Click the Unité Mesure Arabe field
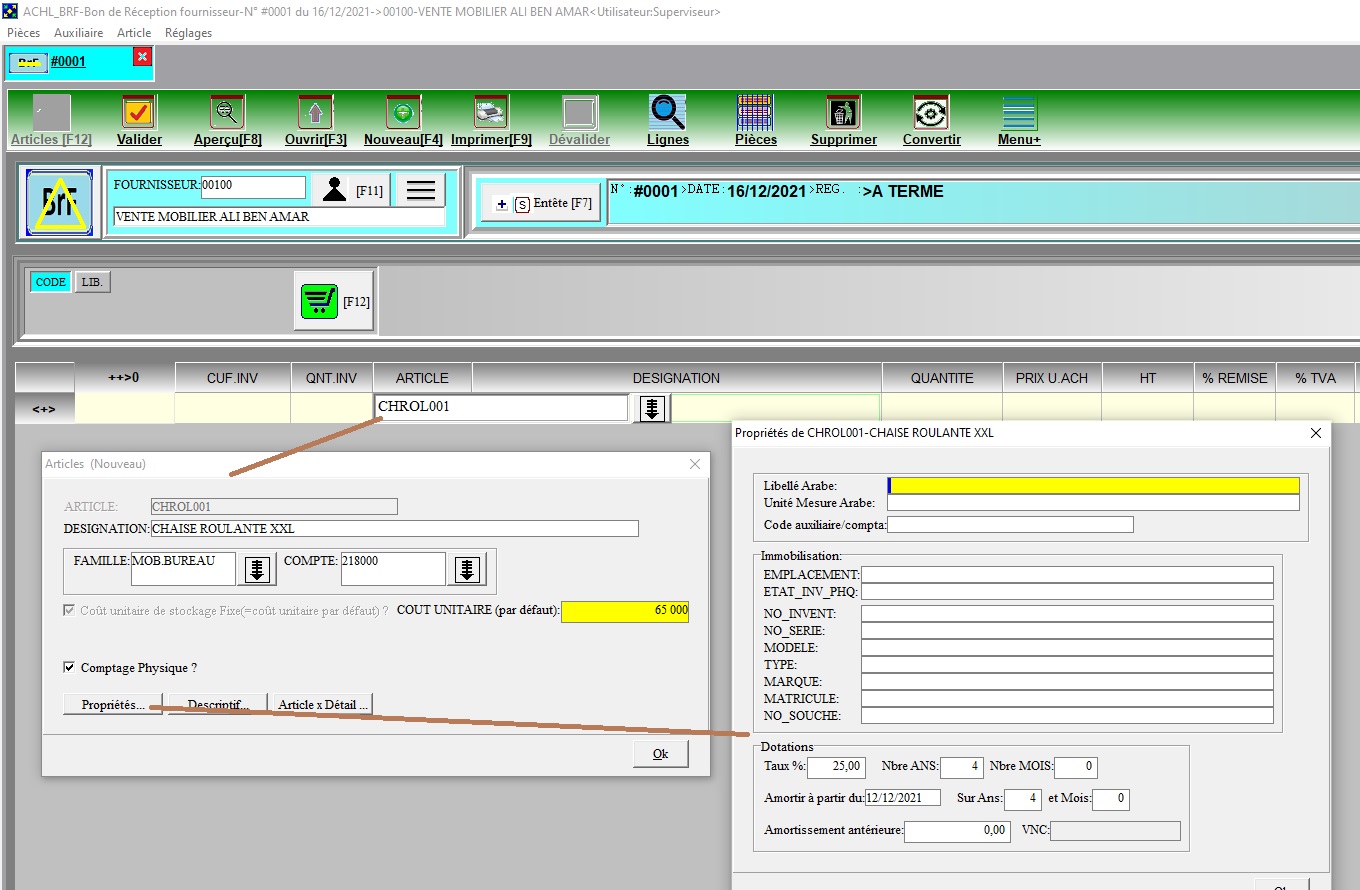The image size is (1360, 890). pyautogui.click(x=1094, y=503)
